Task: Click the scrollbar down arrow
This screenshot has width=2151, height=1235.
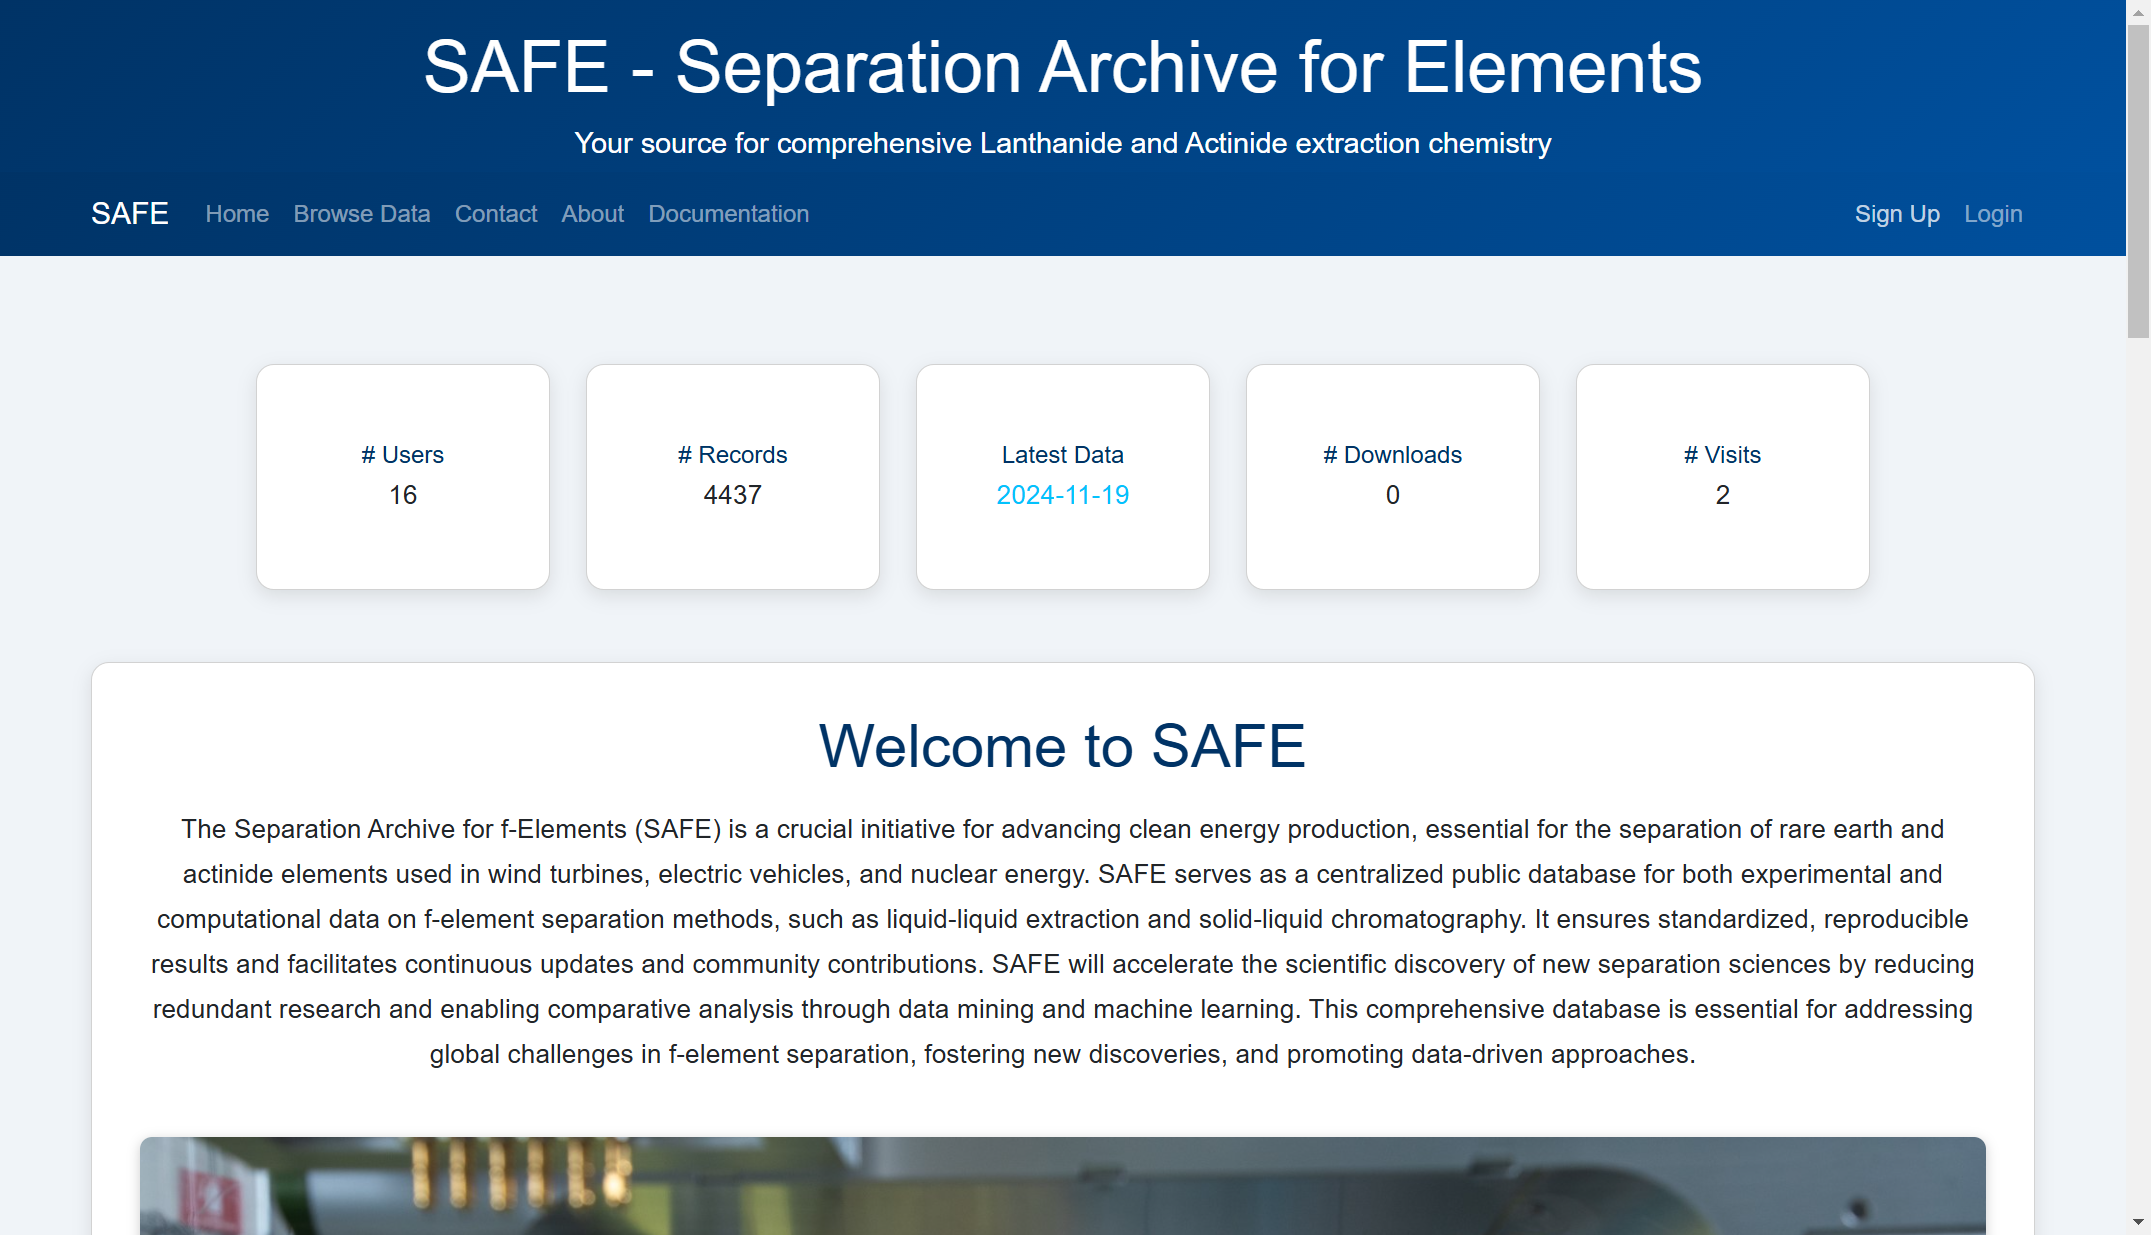Action: [2138, 1222]
